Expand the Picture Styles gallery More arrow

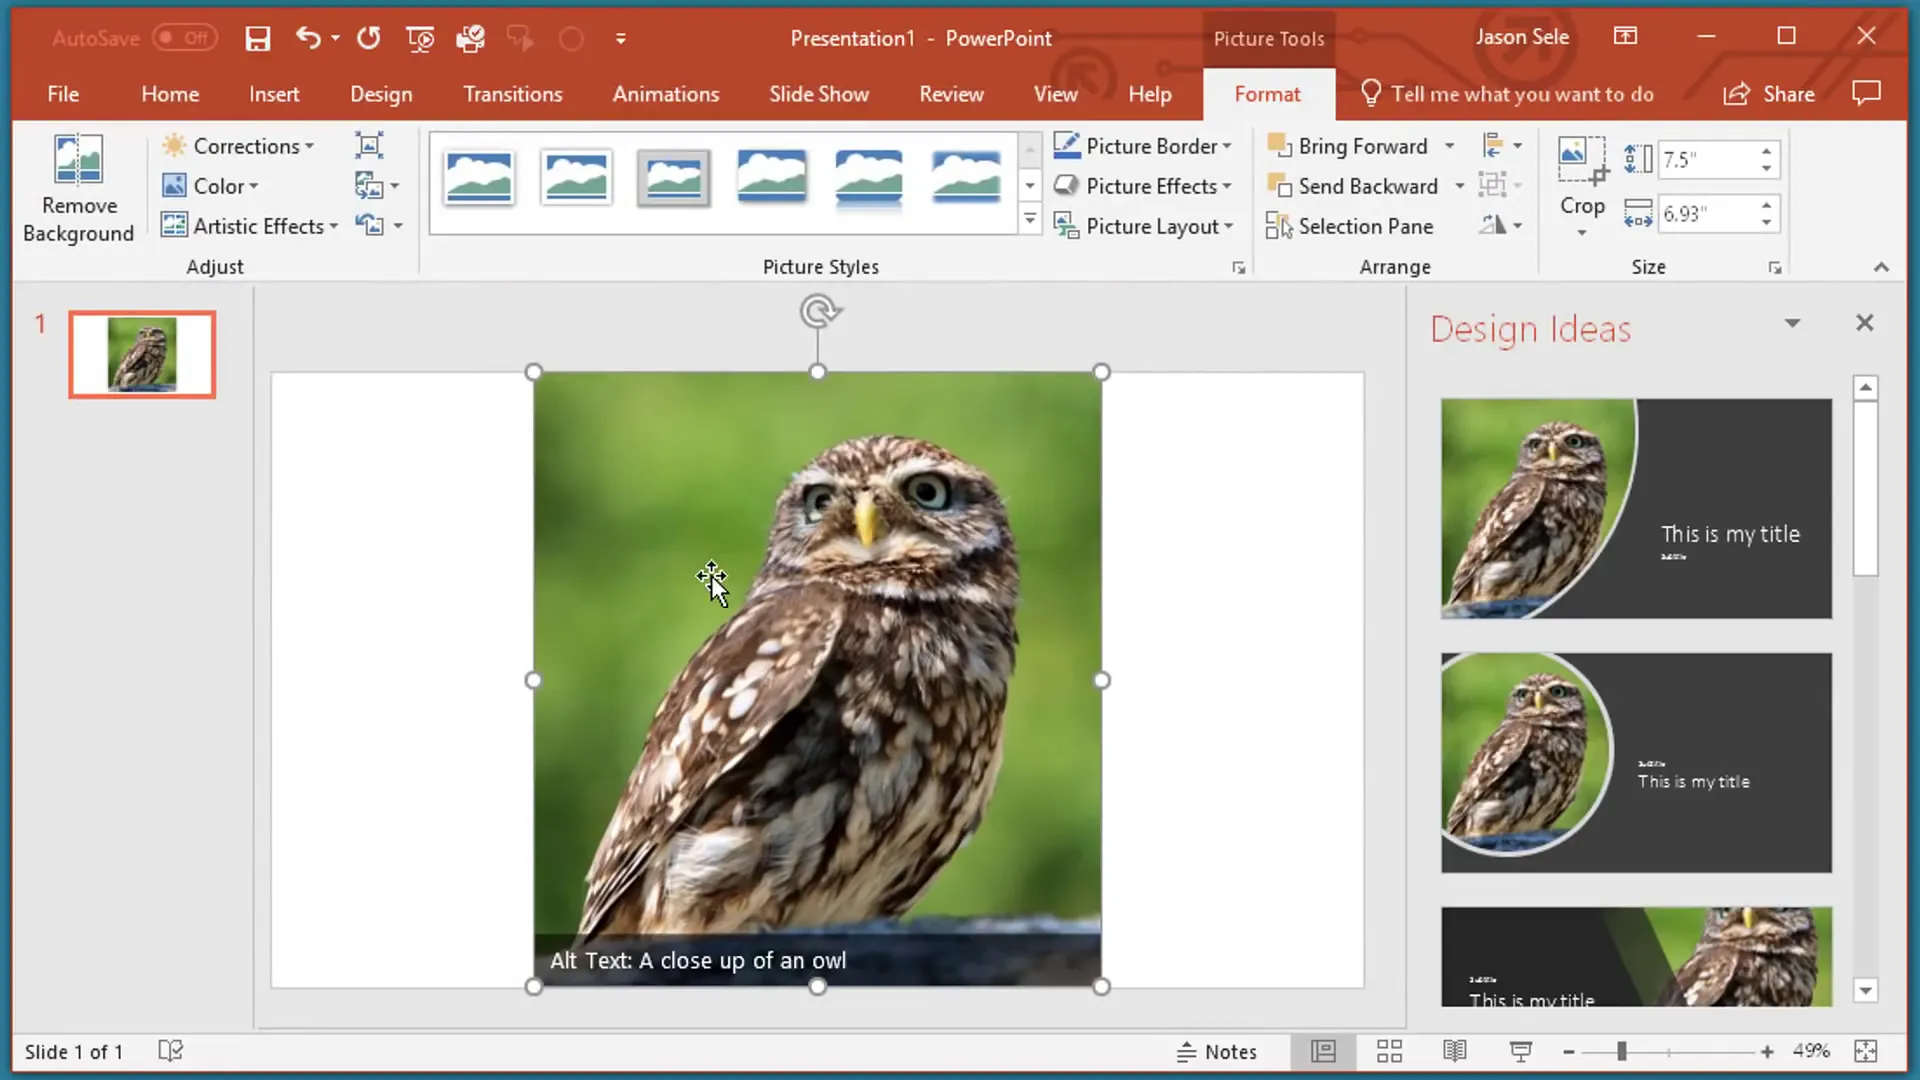pyautogui.click(x=1029, y=219)
